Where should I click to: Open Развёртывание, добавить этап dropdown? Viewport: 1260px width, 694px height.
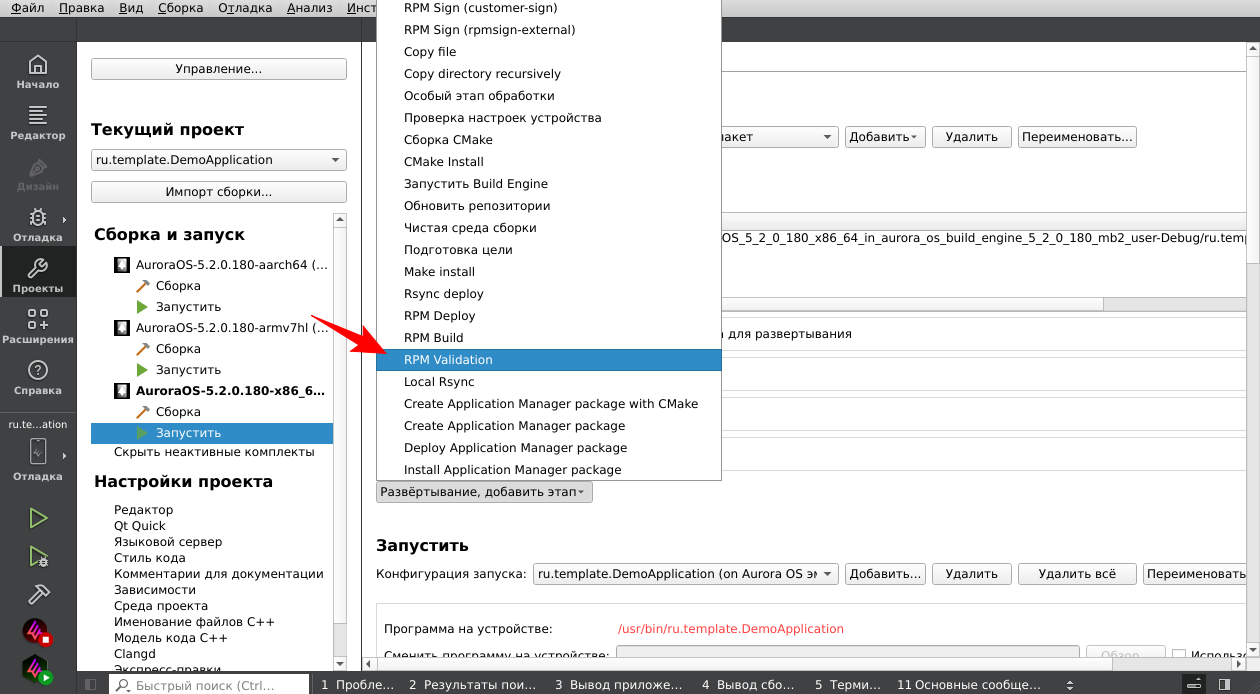click(484, 491)
